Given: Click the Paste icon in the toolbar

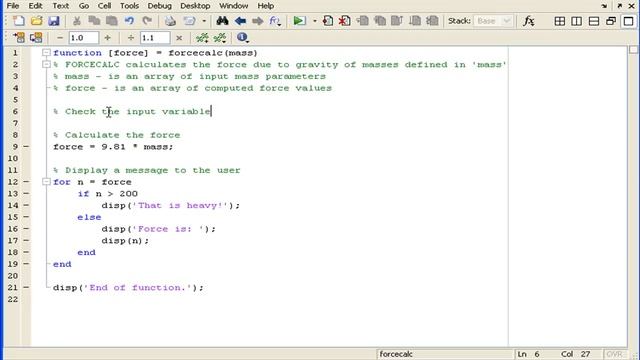Looking at the screenshot, I should tap(111, 21).
